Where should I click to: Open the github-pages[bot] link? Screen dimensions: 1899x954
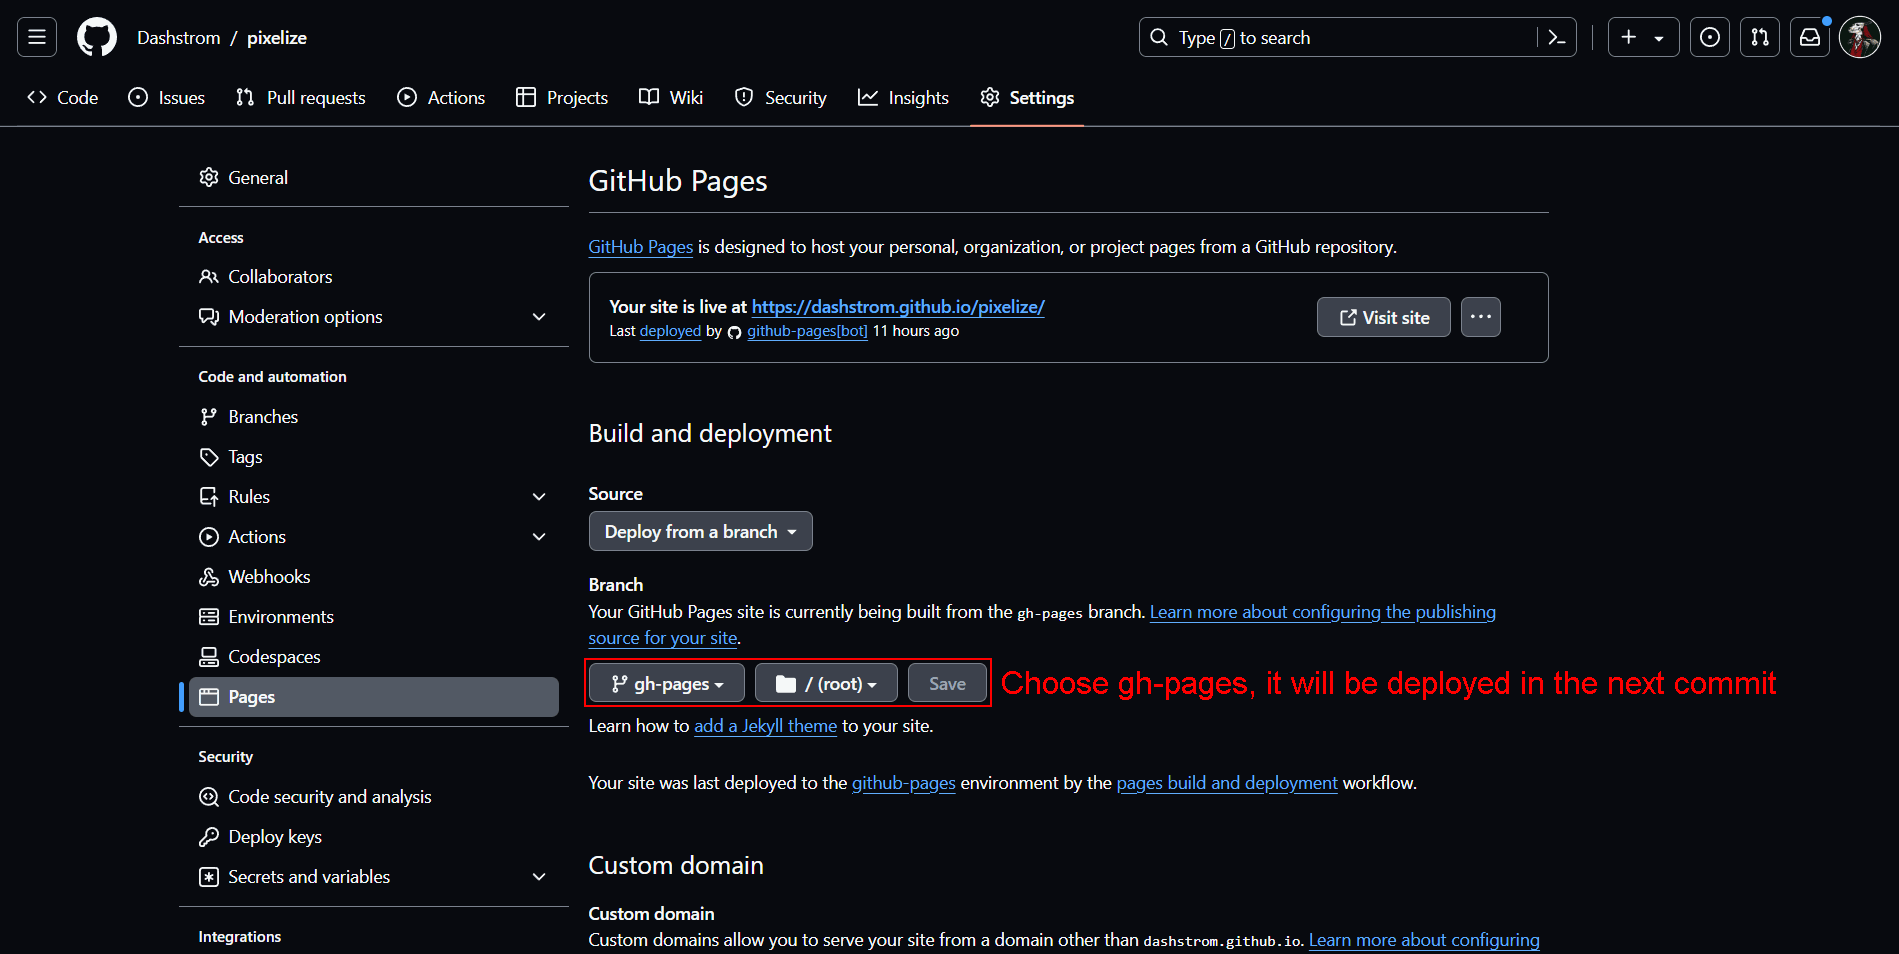(x=807, y=331)
